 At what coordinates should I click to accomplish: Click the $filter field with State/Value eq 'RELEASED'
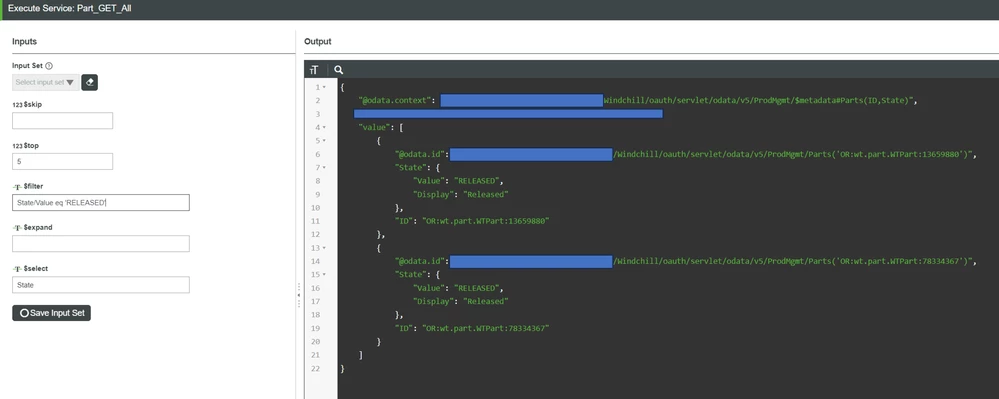tap(101, 203)
